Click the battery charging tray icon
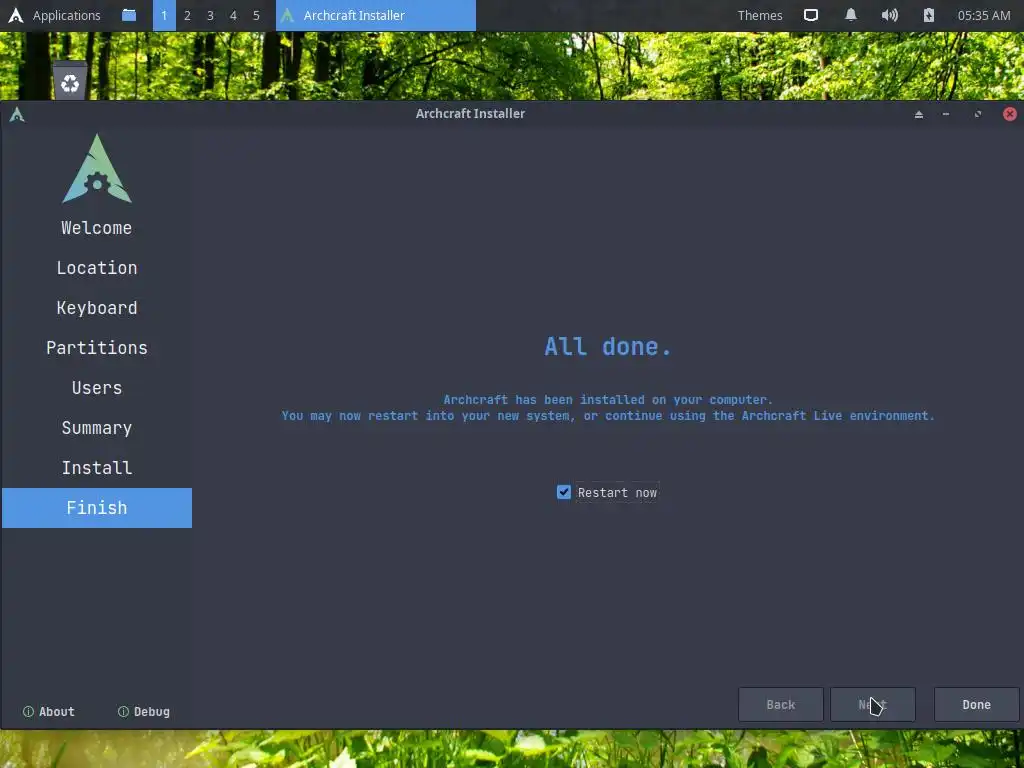The height and width of the screenshot is (768, 1024). click(929, 15)
